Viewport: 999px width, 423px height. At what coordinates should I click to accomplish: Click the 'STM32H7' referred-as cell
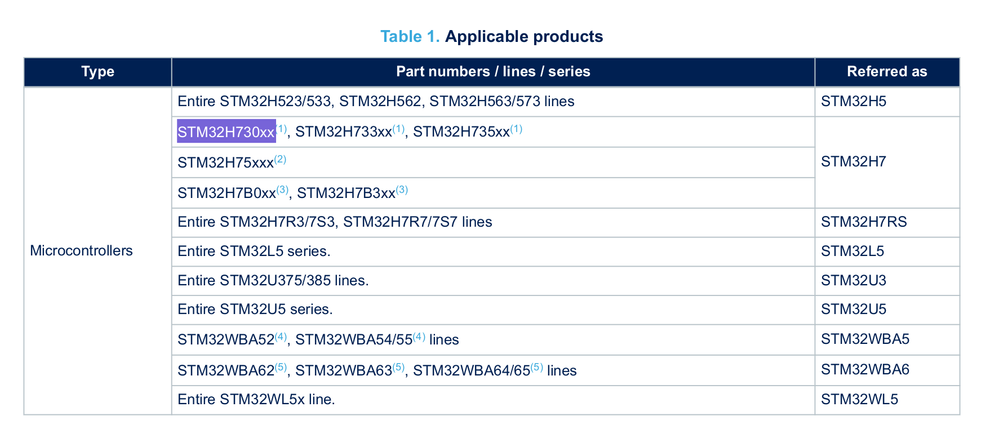click(x=887, y=162)
